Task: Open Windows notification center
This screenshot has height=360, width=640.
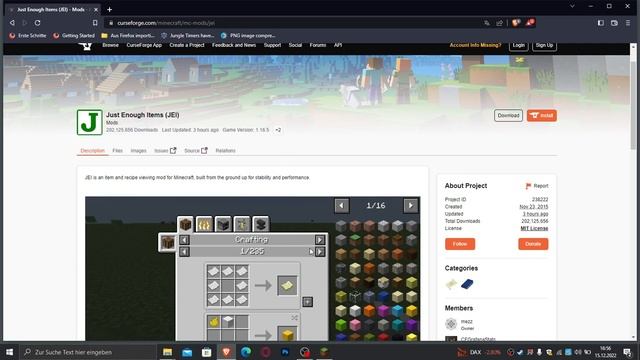Action: [627, 352]
